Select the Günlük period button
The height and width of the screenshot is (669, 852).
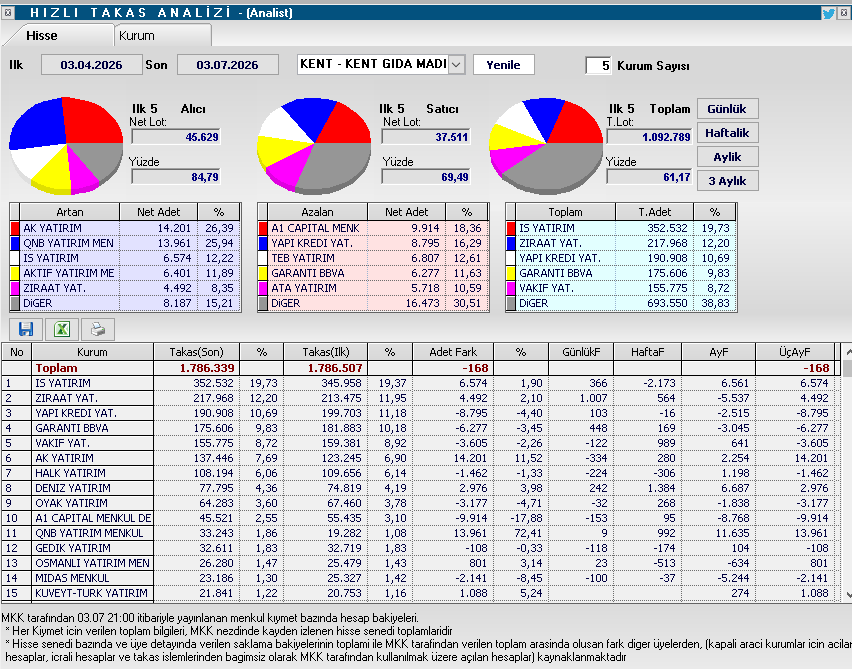(x=727, y=109)
